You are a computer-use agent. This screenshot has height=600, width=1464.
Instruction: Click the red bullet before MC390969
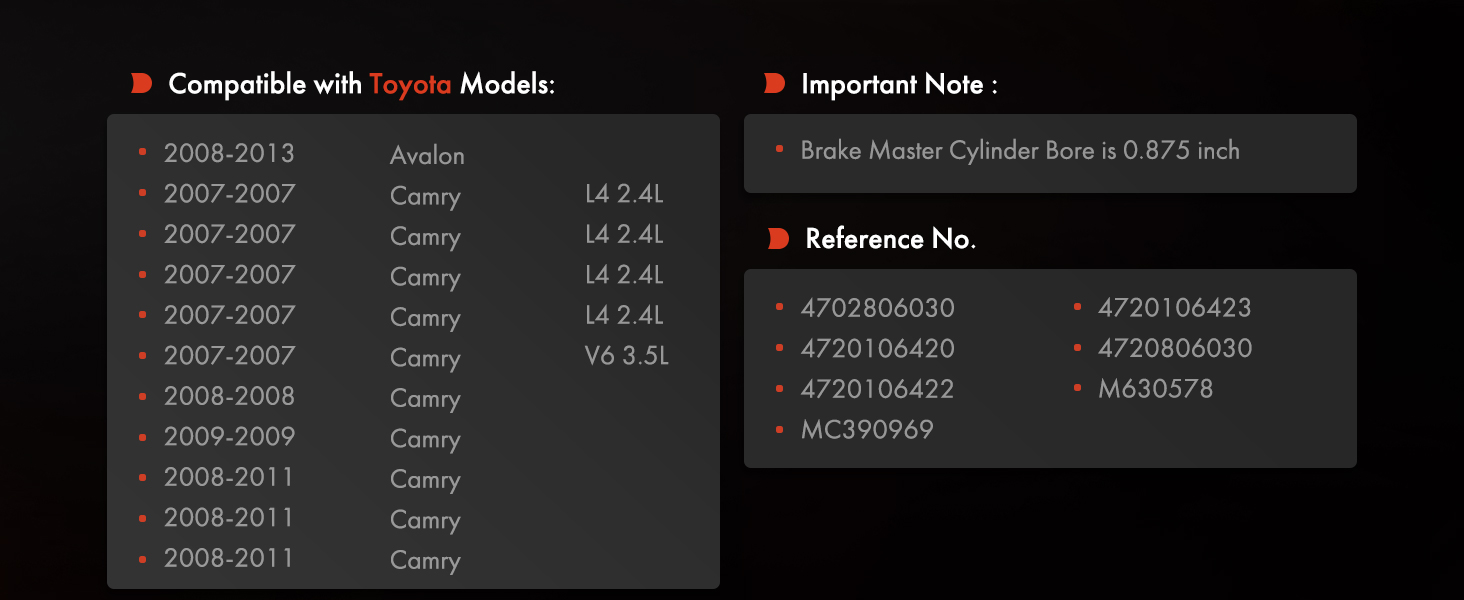(779, 429)
